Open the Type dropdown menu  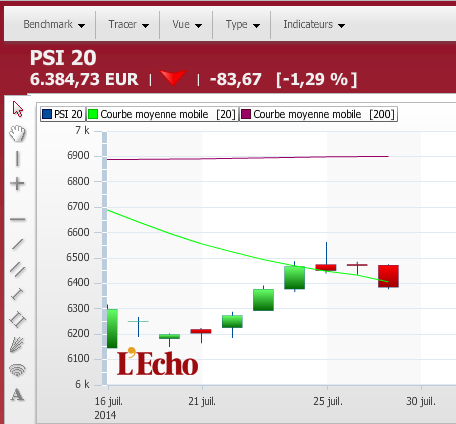(x=243, y=24)
